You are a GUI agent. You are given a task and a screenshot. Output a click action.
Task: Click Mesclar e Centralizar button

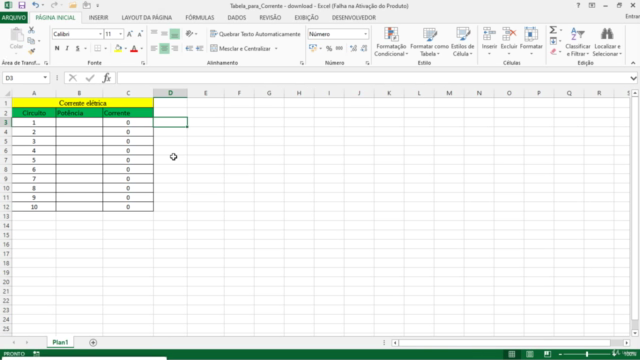pos(240,49)
